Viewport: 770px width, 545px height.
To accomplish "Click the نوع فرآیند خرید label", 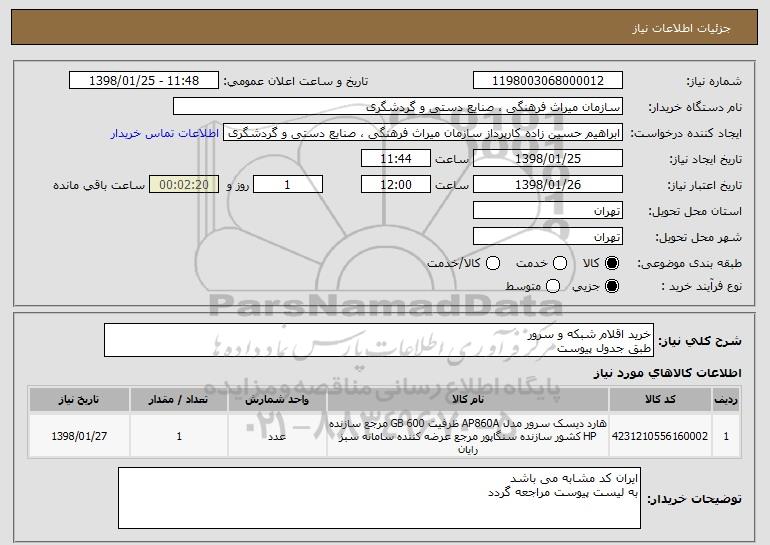I will click(701, 286).
